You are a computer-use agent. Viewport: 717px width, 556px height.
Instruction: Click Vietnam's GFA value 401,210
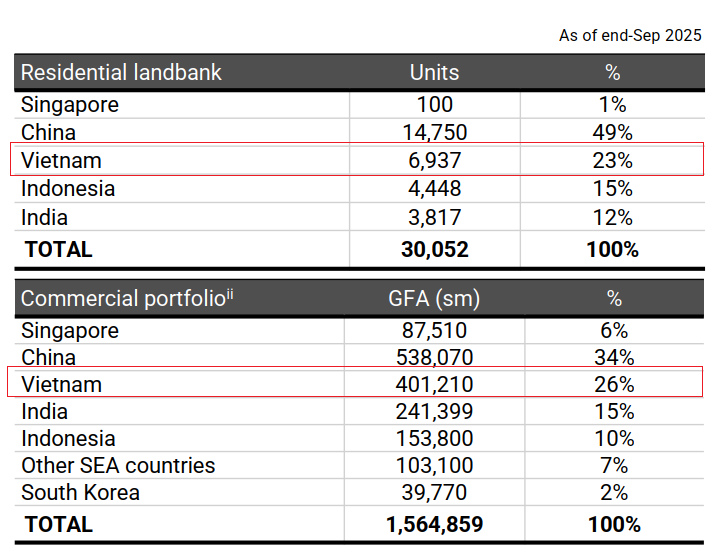[434, 385]
